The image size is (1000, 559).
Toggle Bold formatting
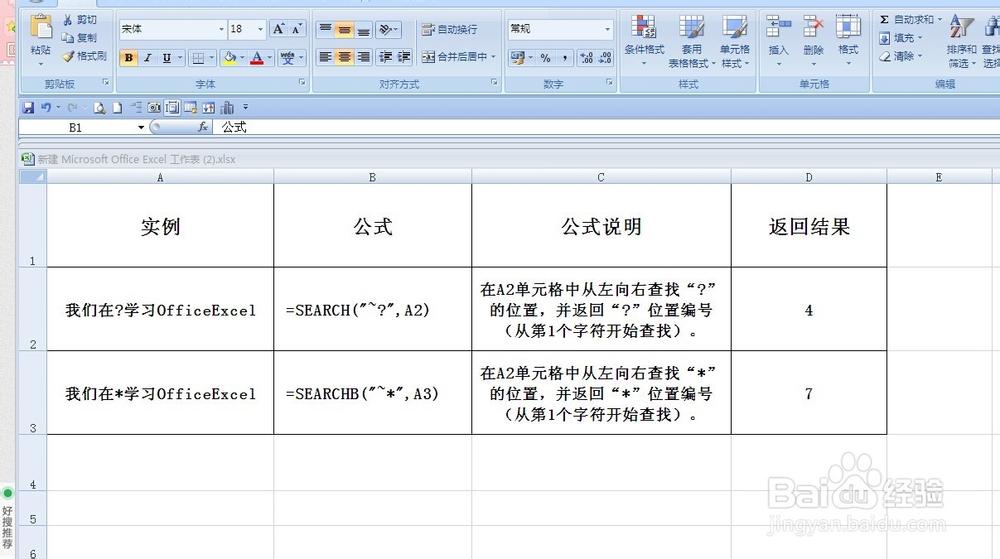[x=129, y=57]
